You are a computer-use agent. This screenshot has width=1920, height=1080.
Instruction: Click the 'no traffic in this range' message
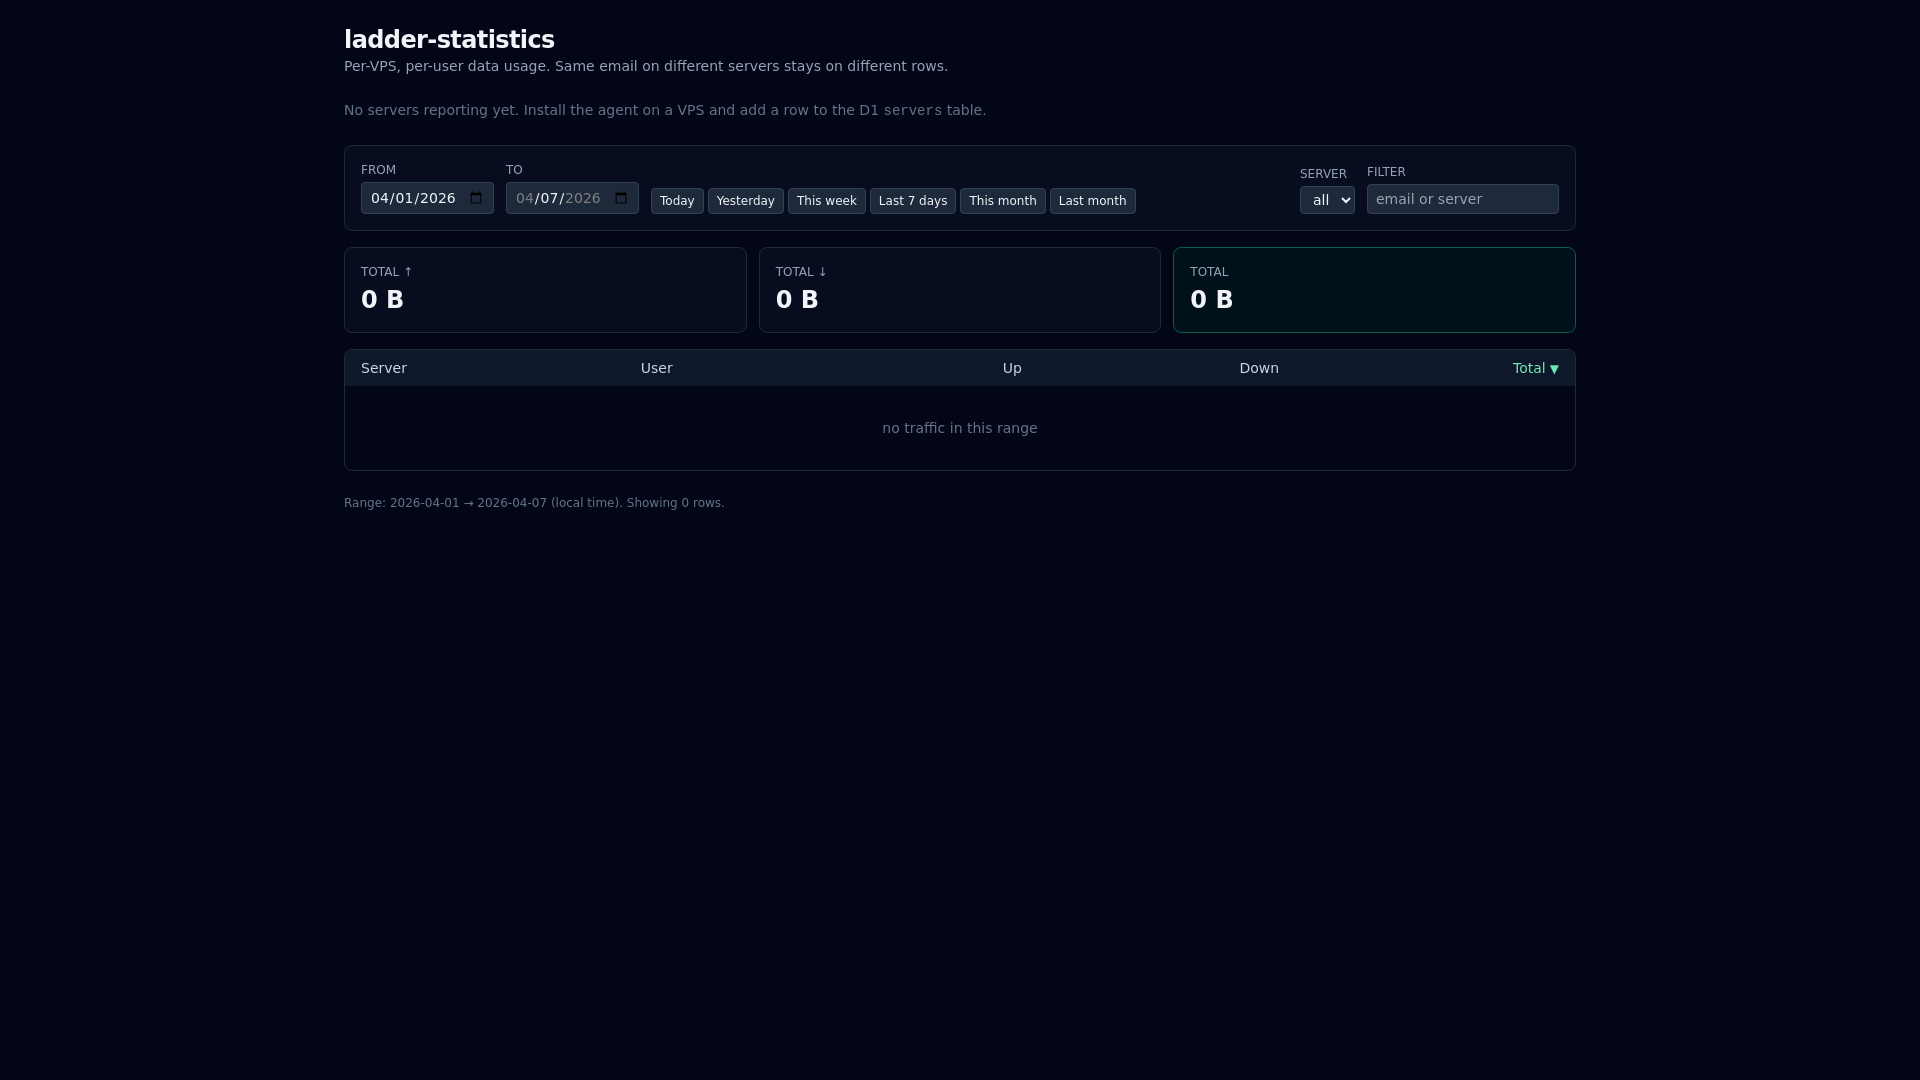960,428
